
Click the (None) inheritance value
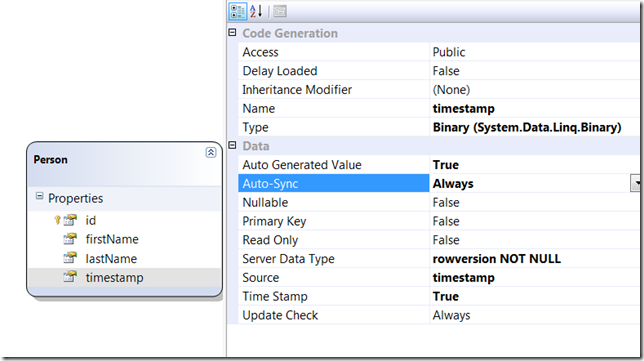tap(451, 90)
